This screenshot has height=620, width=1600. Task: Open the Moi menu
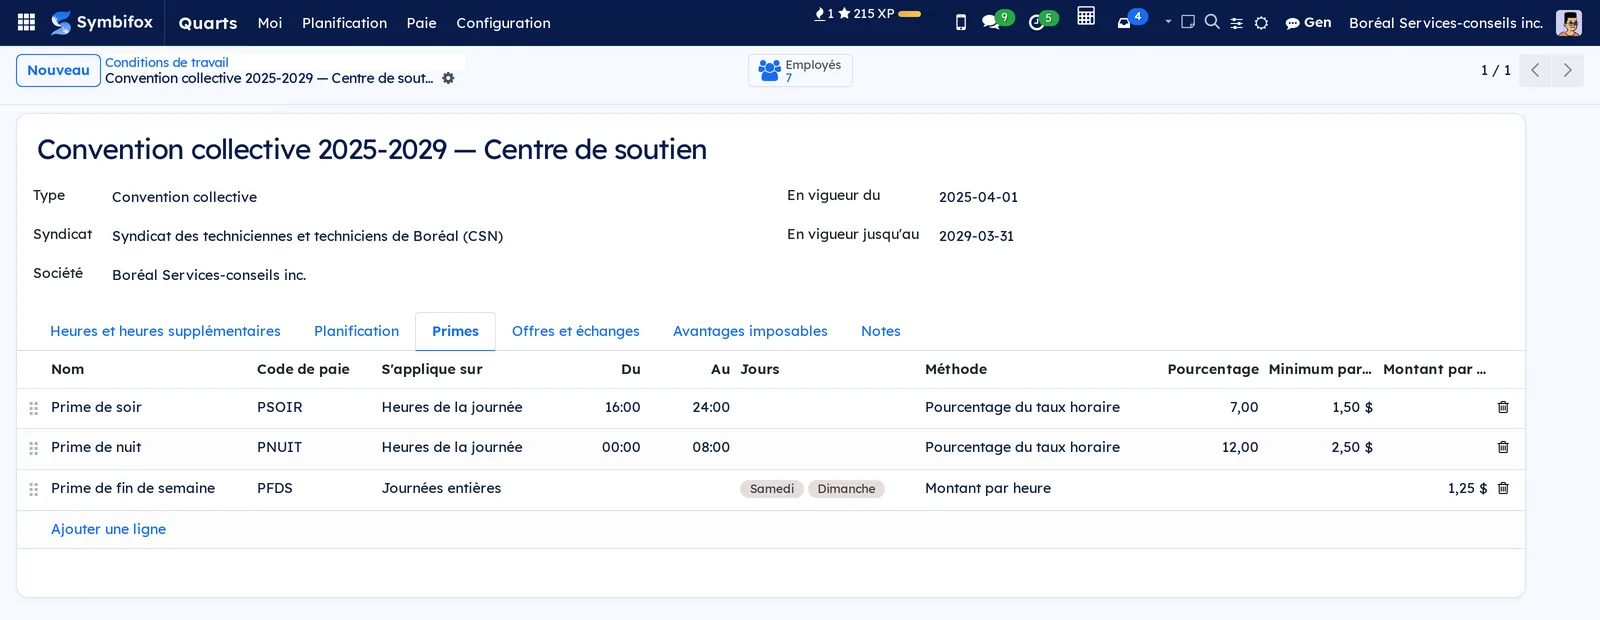(270, 23)
